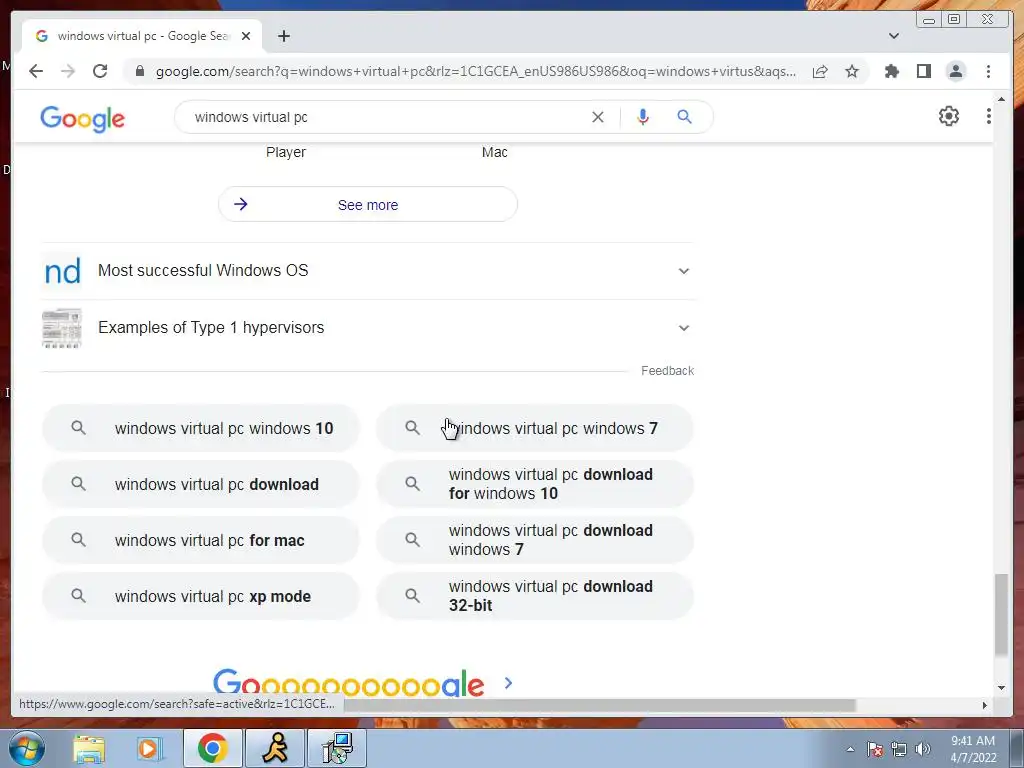Click the scroll down arrow
Image resolution: width=1024 pixels, height=768 pixels.
coord(1001,688)
